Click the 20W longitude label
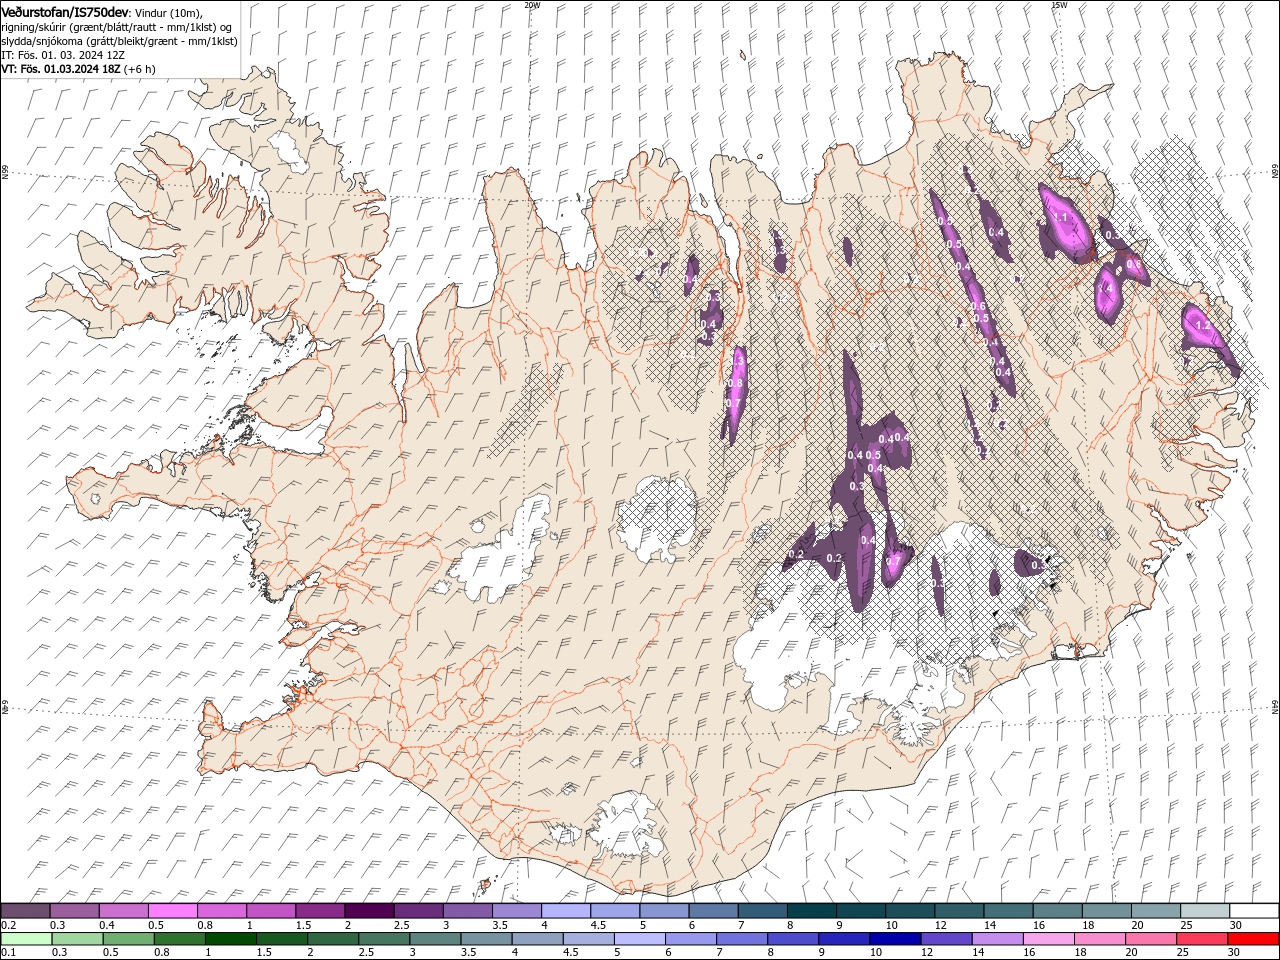The height and width of the screenshot is (960, 1280). click(532, 4)
